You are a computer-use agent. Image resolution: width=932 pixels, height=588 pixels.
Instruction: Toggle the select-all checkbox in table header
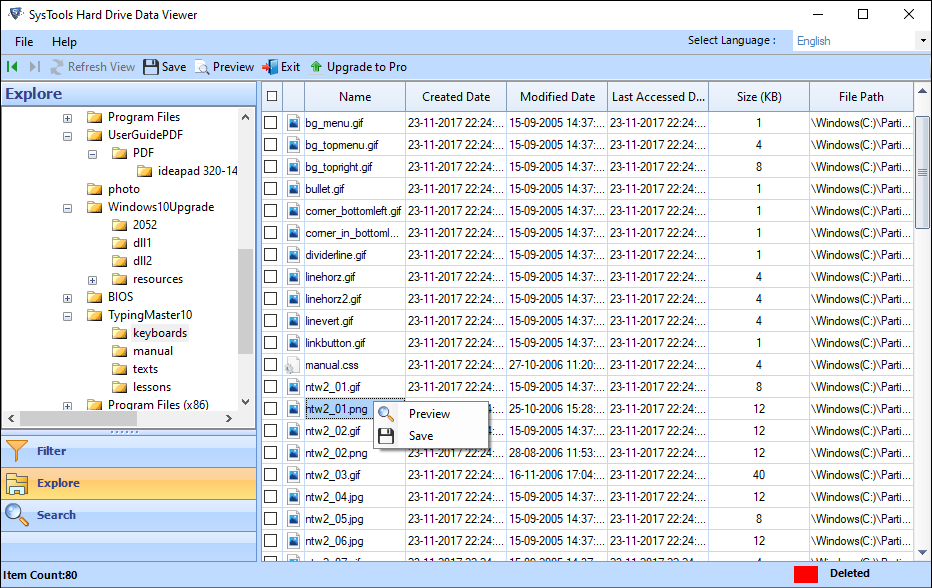(x=272, y=96)
